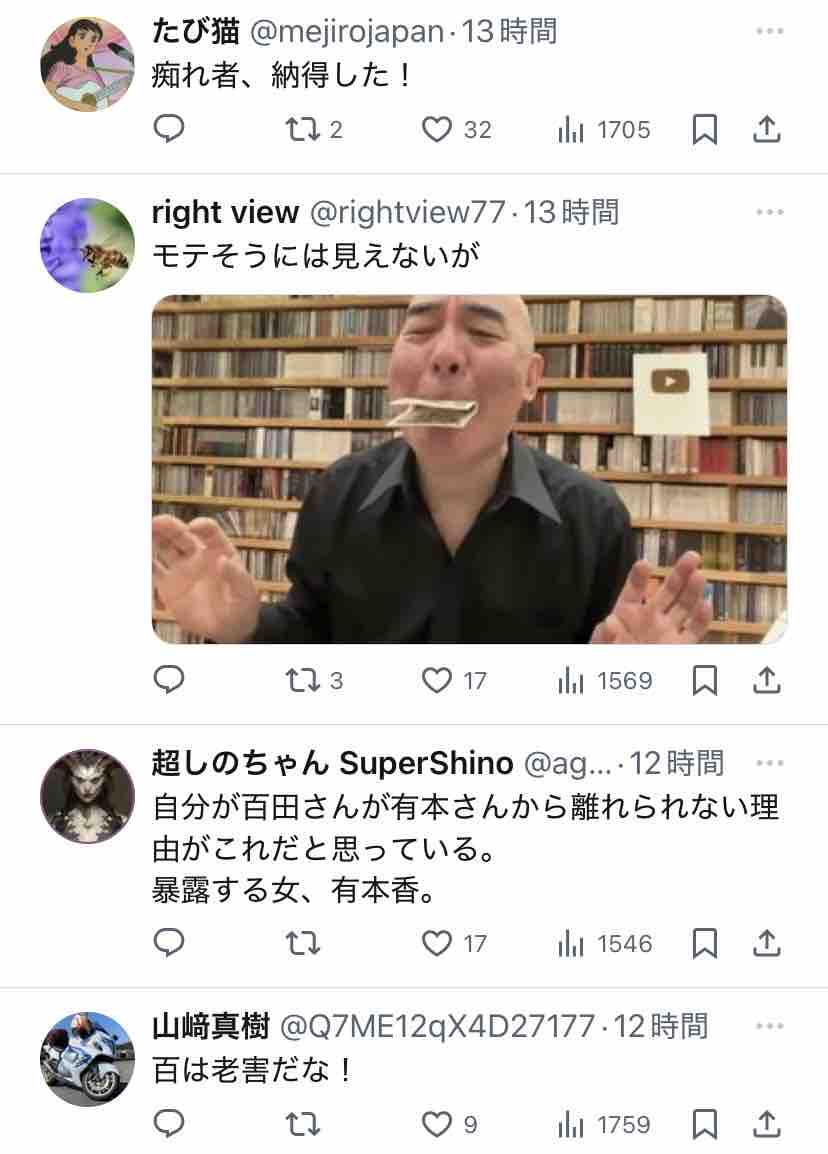Open more options on たび猫's tweet
Image resolution: width=828 pixels, height=1154 pixels.
click(769, 31)
